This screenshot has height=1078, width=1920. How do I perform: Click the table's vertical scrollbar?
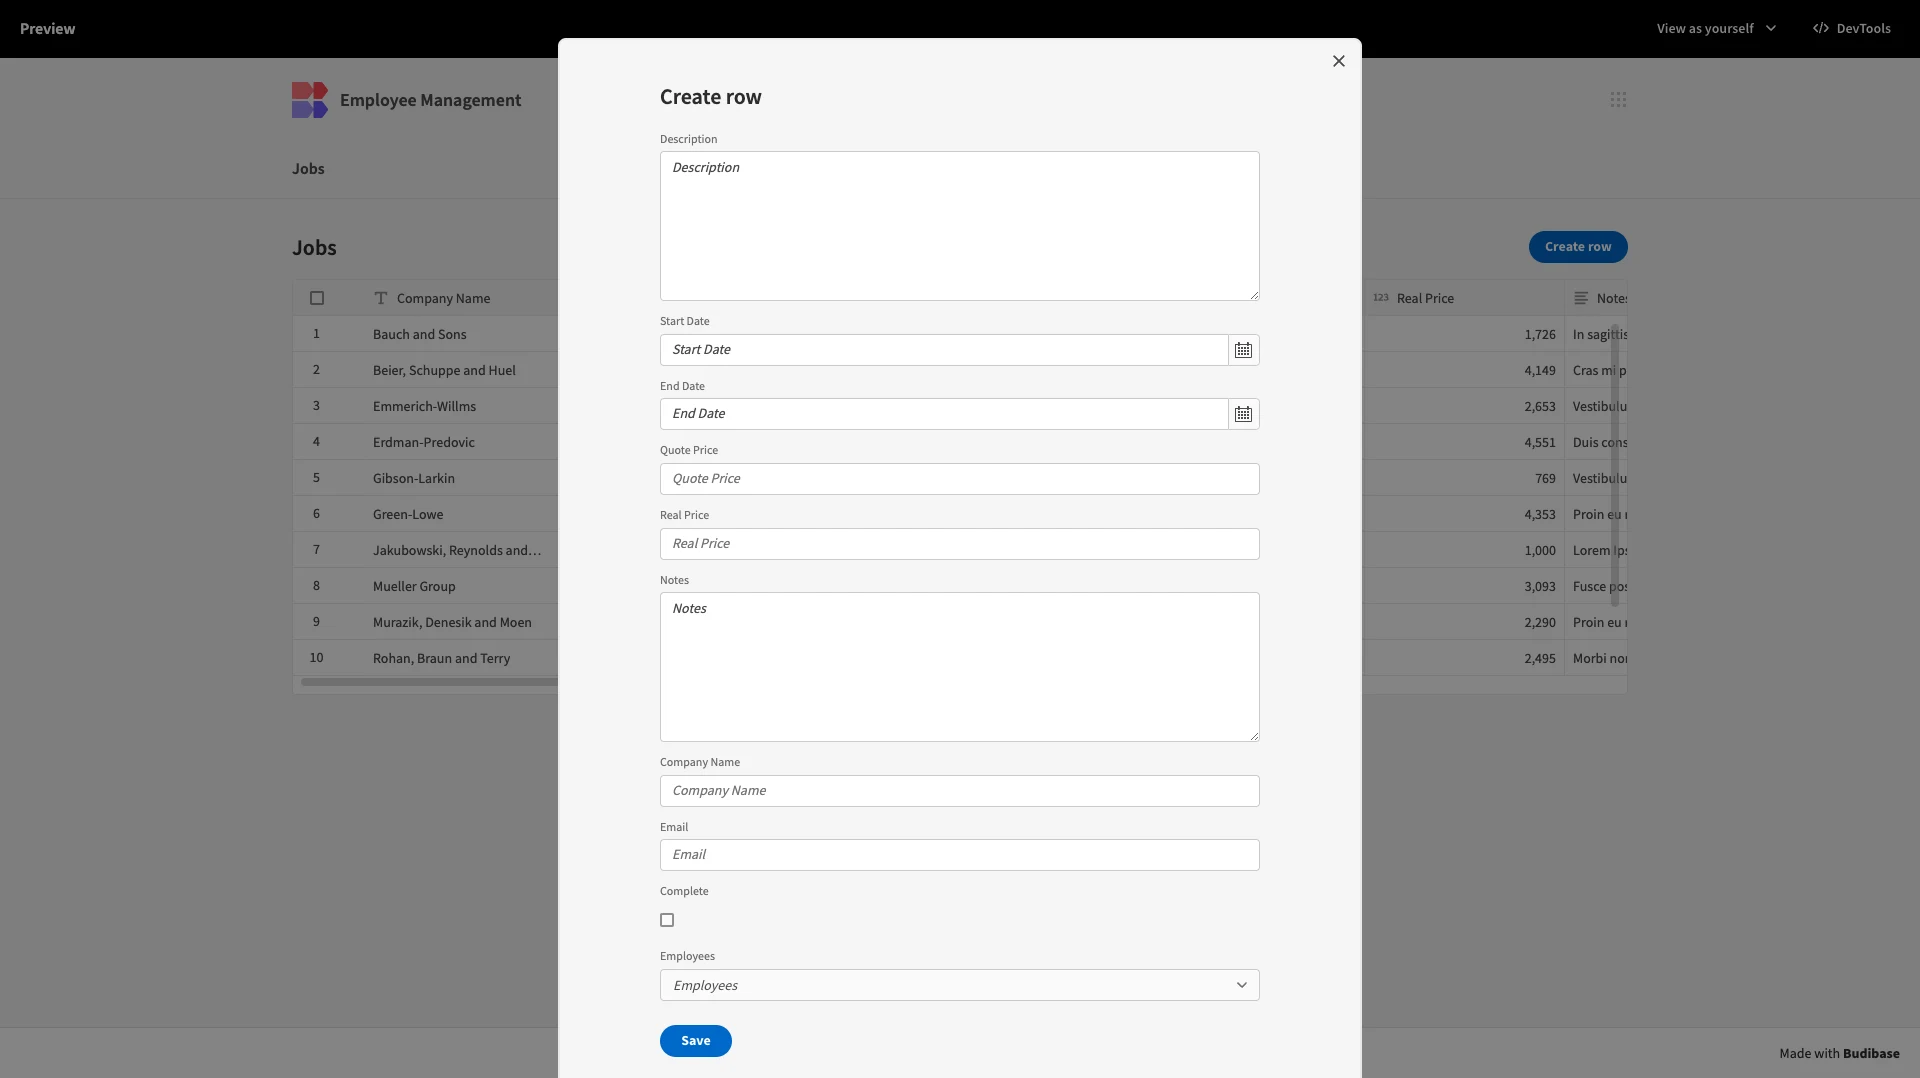click(1614, 465)
